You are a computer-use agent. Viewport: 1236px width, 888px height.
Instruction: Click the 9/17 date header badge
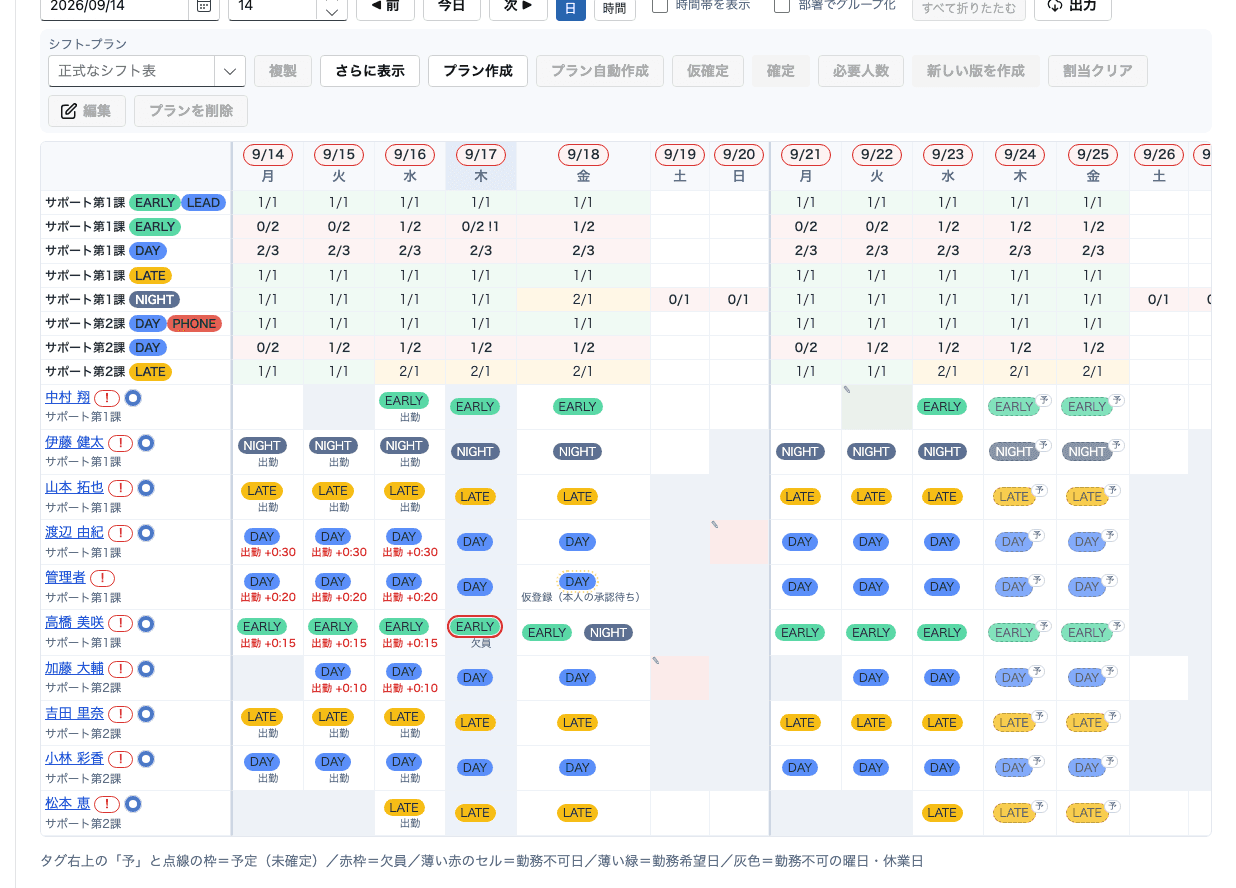pos(481,155)
